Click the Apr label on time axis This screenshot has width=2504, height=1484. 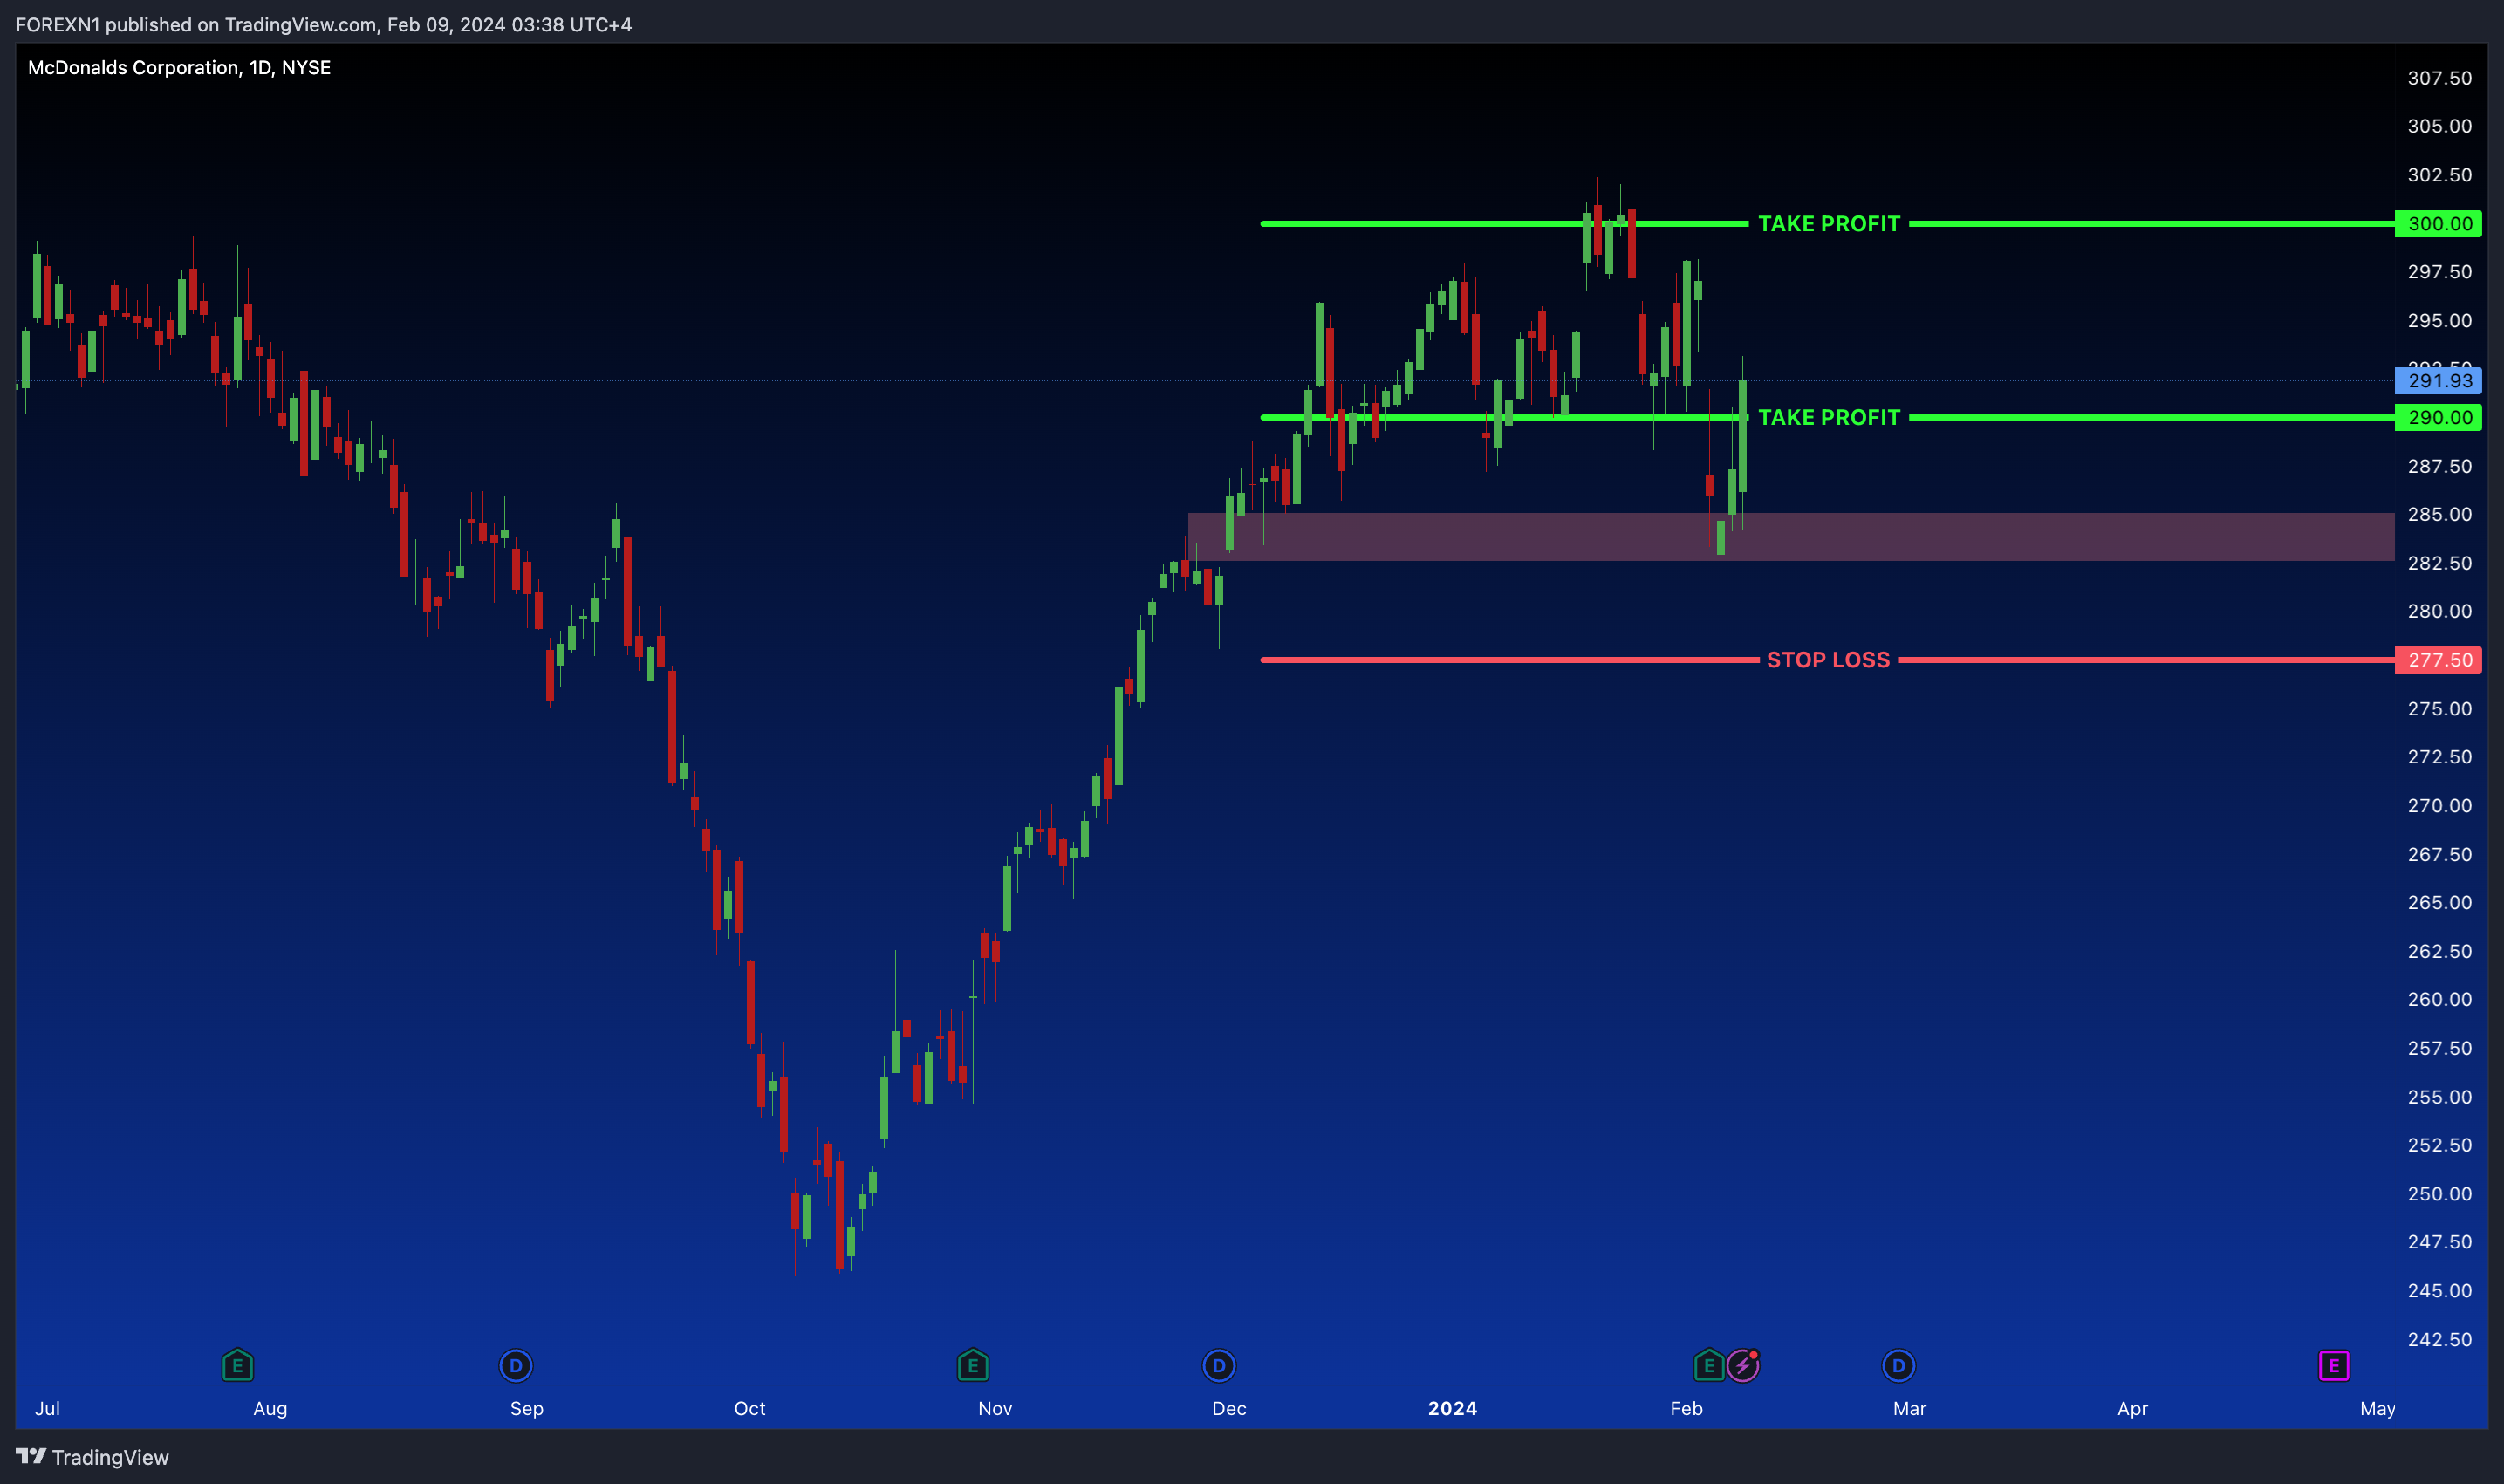pos(2132,1408)
